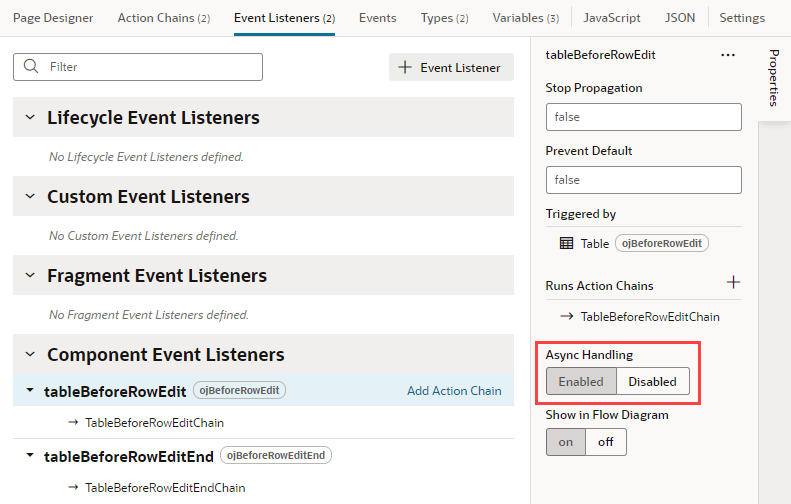Collapse Lifecycle Event Listeners section
Viewport: 791px width, 504px height.
click(30, 118)
